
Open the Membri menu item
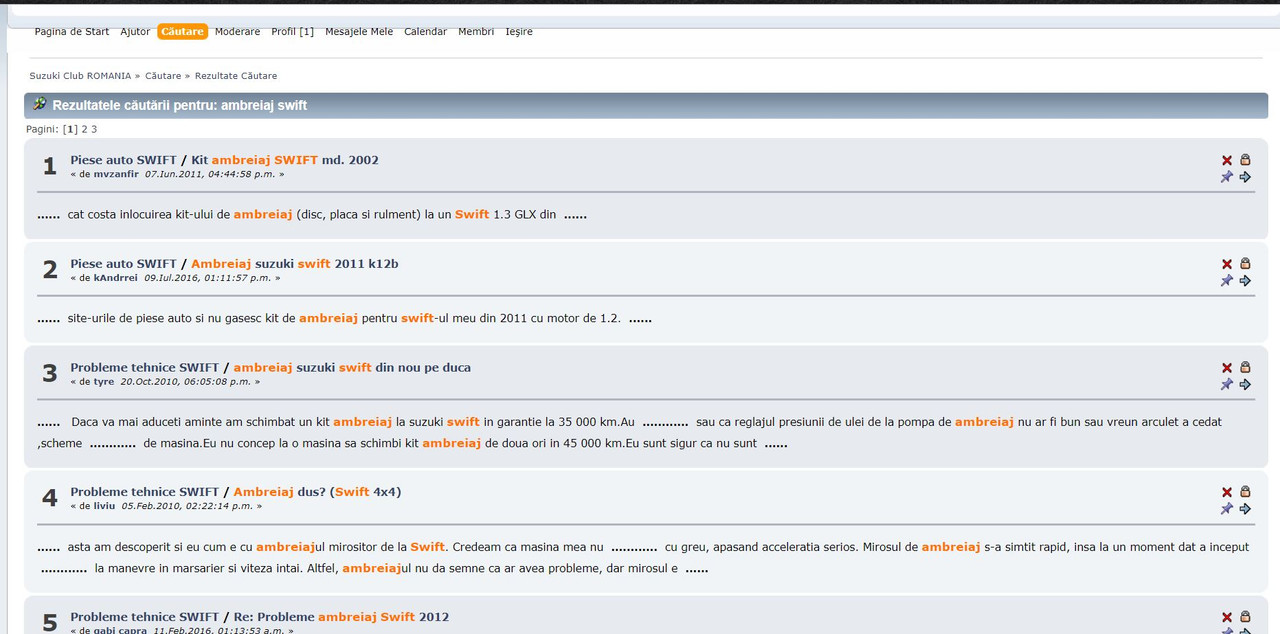476,32
